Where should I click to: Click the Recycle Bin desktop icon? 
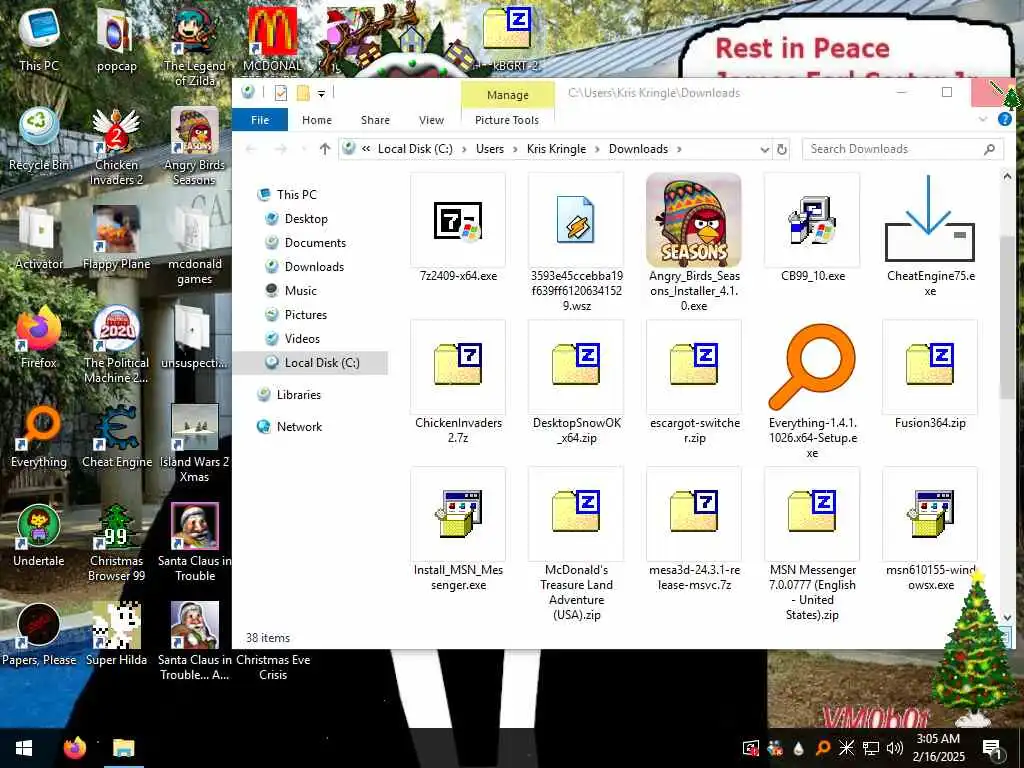point(39,139)
